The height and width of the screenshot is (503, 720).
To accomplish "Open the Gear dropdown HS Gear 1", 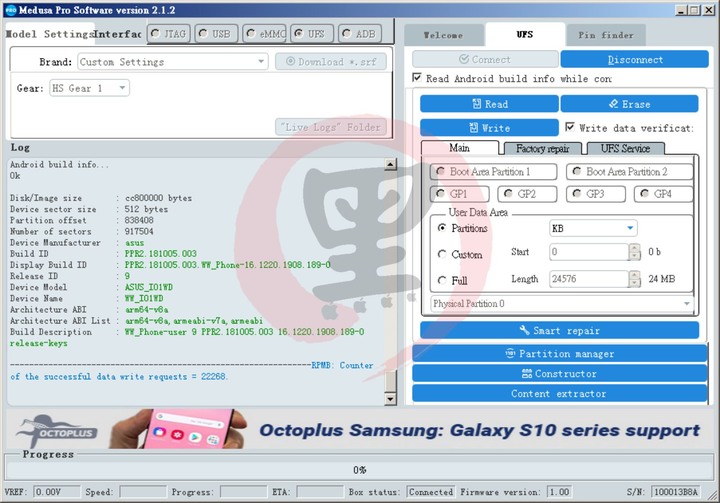I will [90, 88].
